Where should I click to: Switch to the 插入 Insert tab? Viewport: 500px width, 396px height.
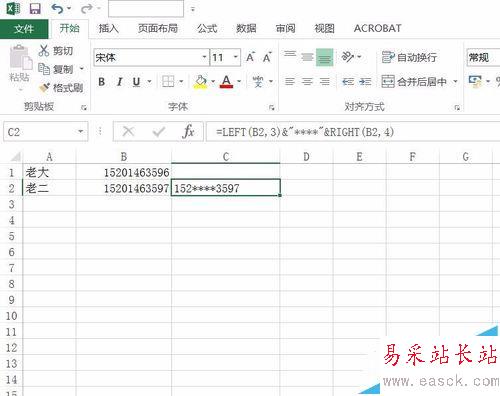pyautogui.click(x=108, y=29)
